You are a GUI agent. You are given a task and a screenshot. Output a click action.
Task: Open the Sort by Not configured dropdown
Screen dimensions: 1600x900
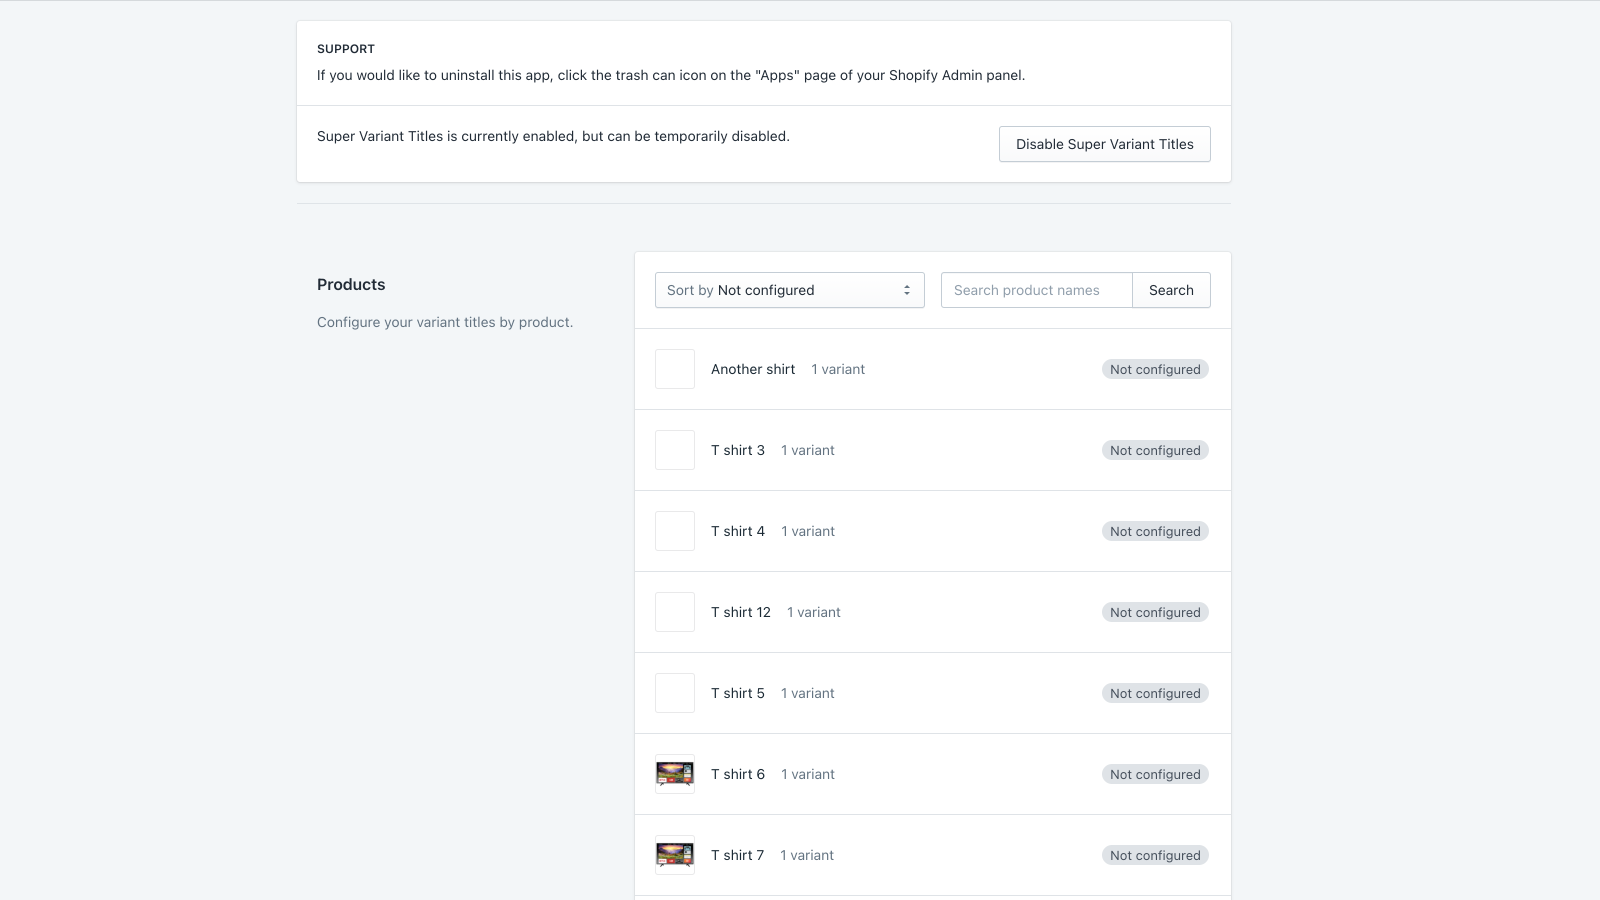pyautogui.click(x=790, y=290)
